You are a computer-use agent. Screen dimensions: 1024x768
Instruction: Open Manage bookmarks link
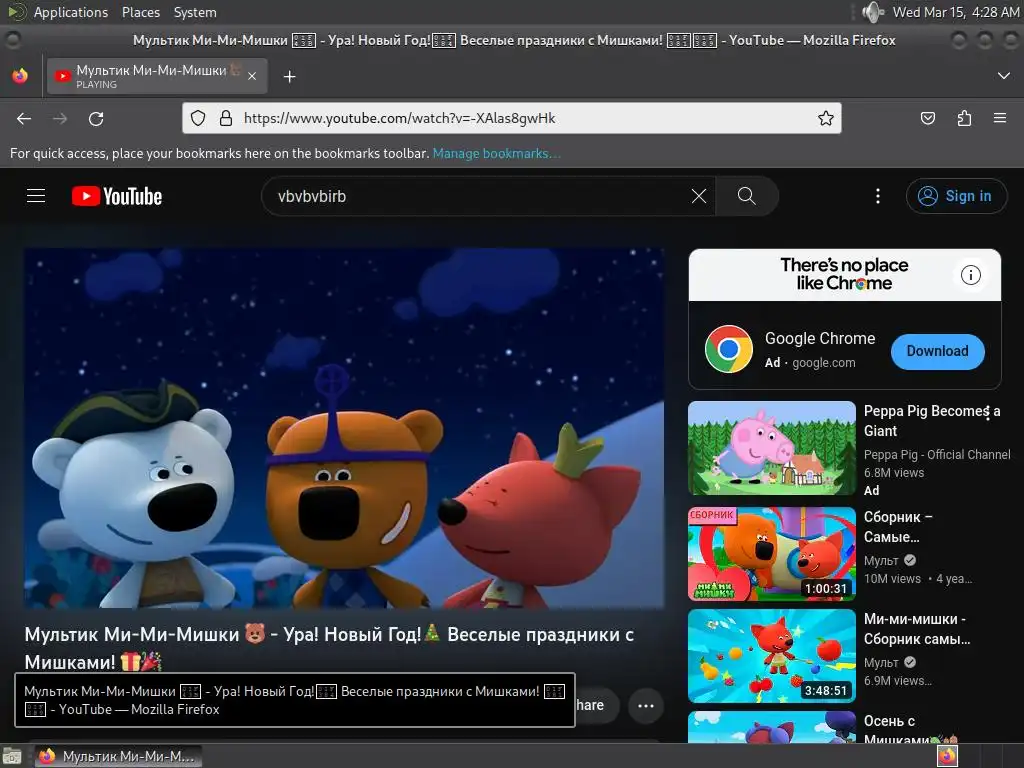[x=496, y=153]
